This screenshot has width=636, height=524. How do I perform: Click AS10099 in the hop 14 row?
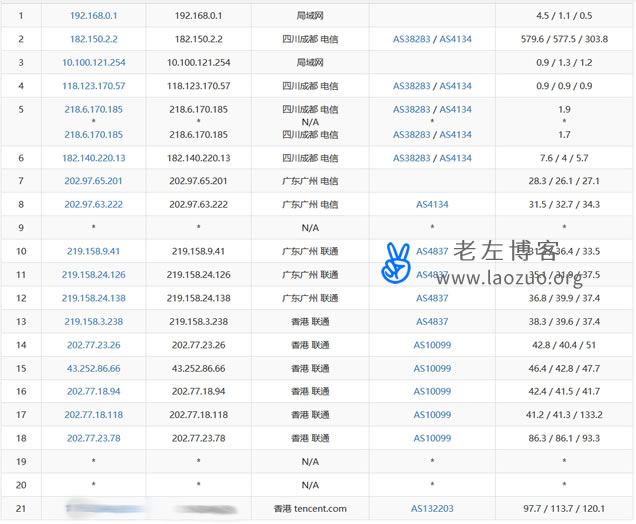(432, 345)
